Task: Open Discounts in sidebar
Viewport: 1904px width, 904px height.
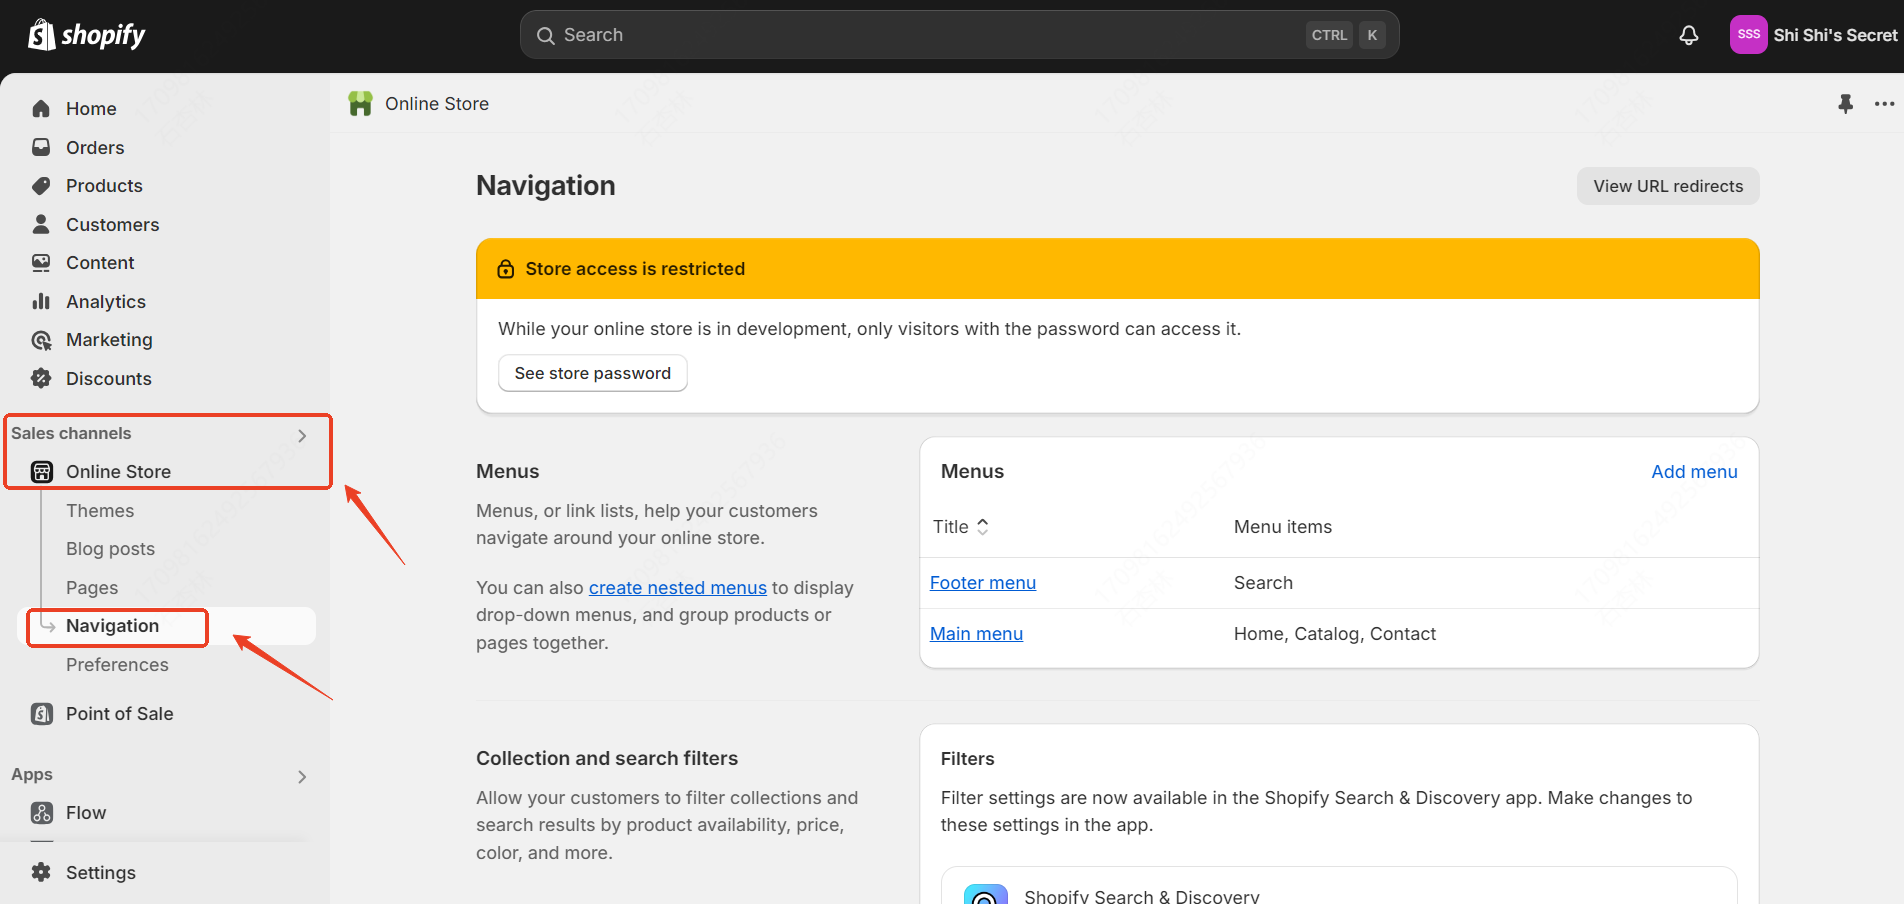Action: click(x=109, y=379)
